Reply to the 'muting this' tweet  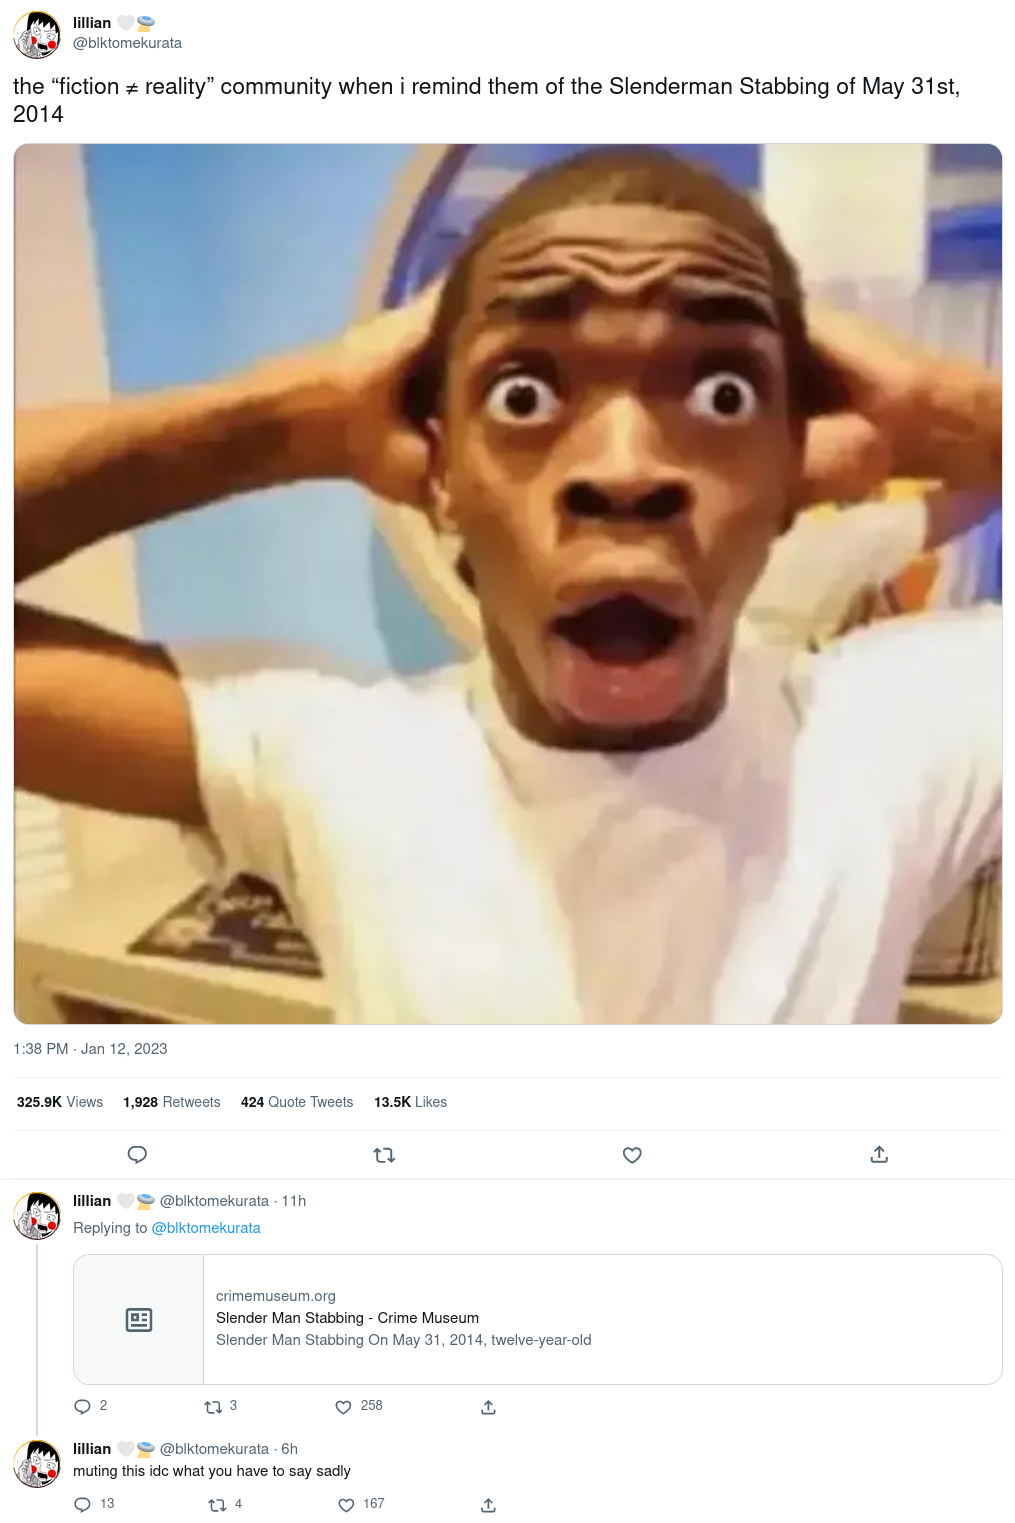coord(83,1505)
